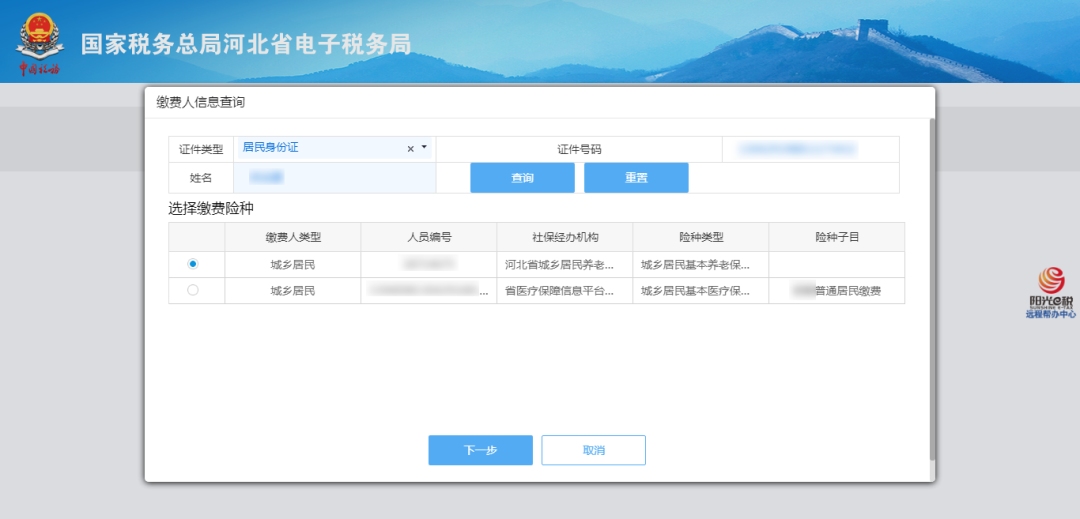The image size is (1080, 519).
Task: Focus the 证件号码 input field
Action: [x=810, y=149]
